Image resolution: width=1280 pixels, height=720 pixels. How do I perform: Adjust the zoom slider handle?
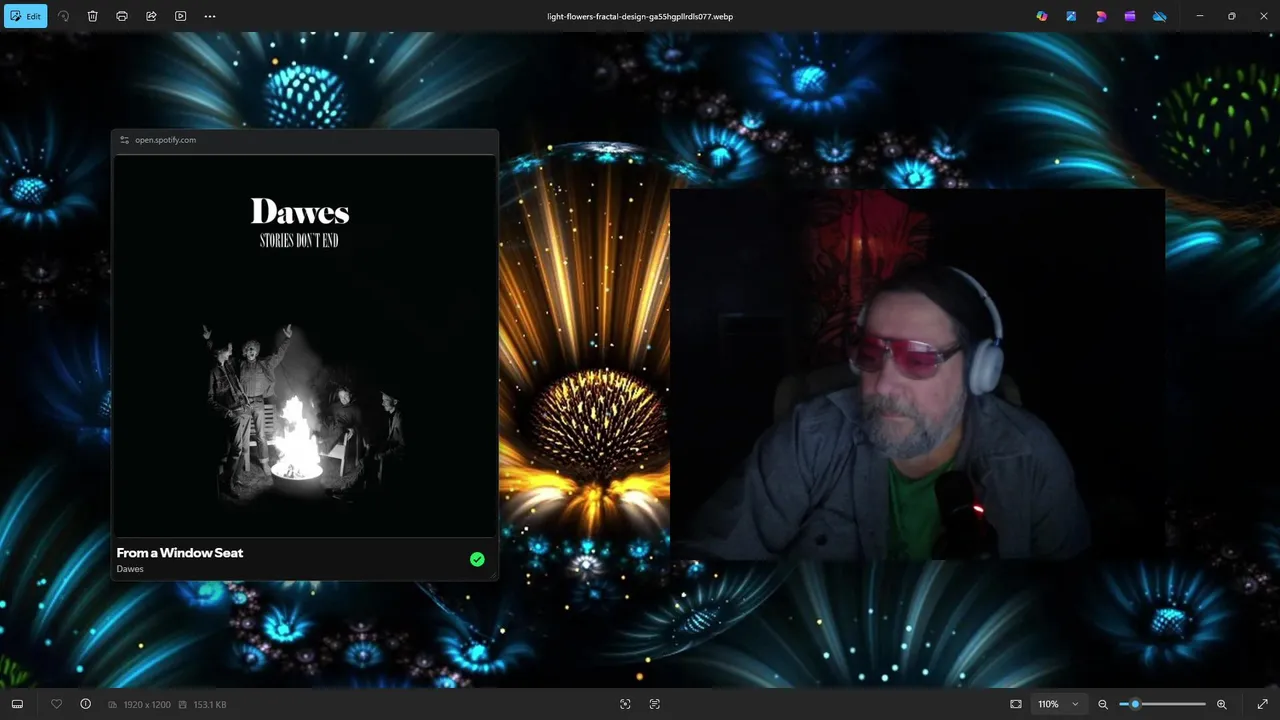pos(1135,704)
